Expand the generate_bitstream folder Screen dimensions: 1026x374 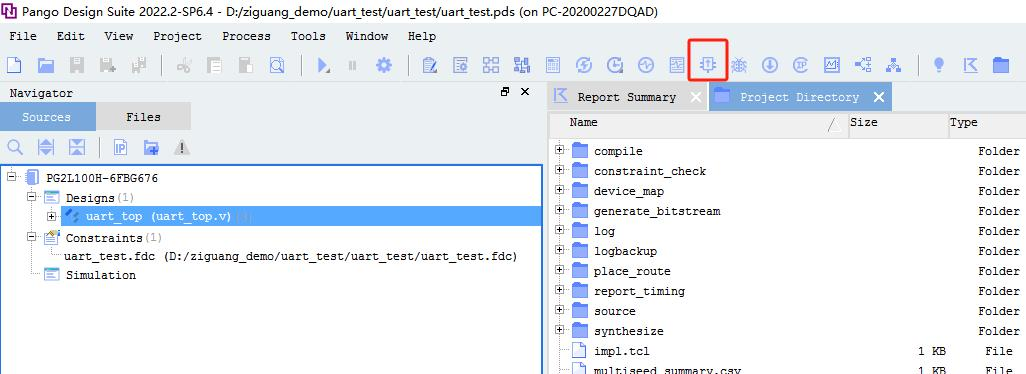pyautogui.click(x=559, y=210)
